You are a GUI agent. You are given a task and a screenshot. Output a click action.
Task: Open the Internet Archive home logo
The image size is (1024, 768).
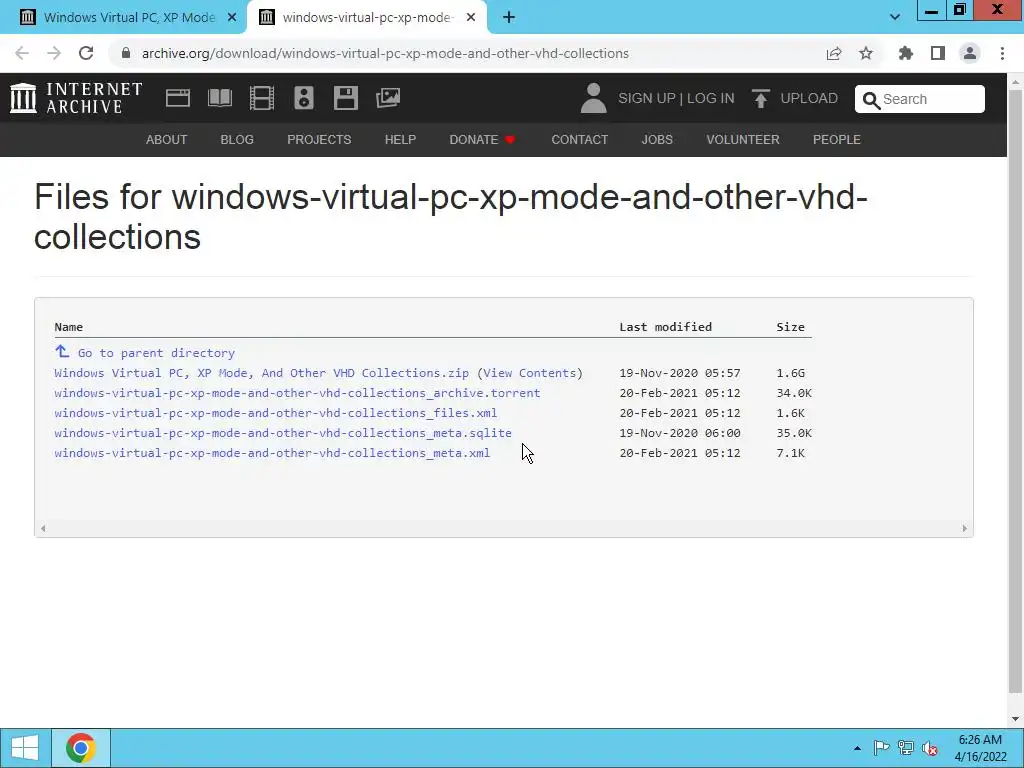76,98
